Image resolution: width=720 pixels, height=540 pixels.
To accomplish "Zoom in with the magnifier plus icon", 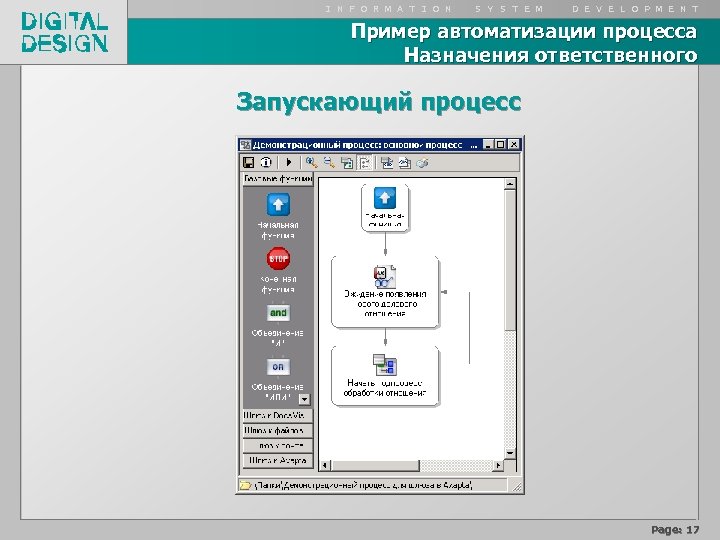I will pos(312,163).
